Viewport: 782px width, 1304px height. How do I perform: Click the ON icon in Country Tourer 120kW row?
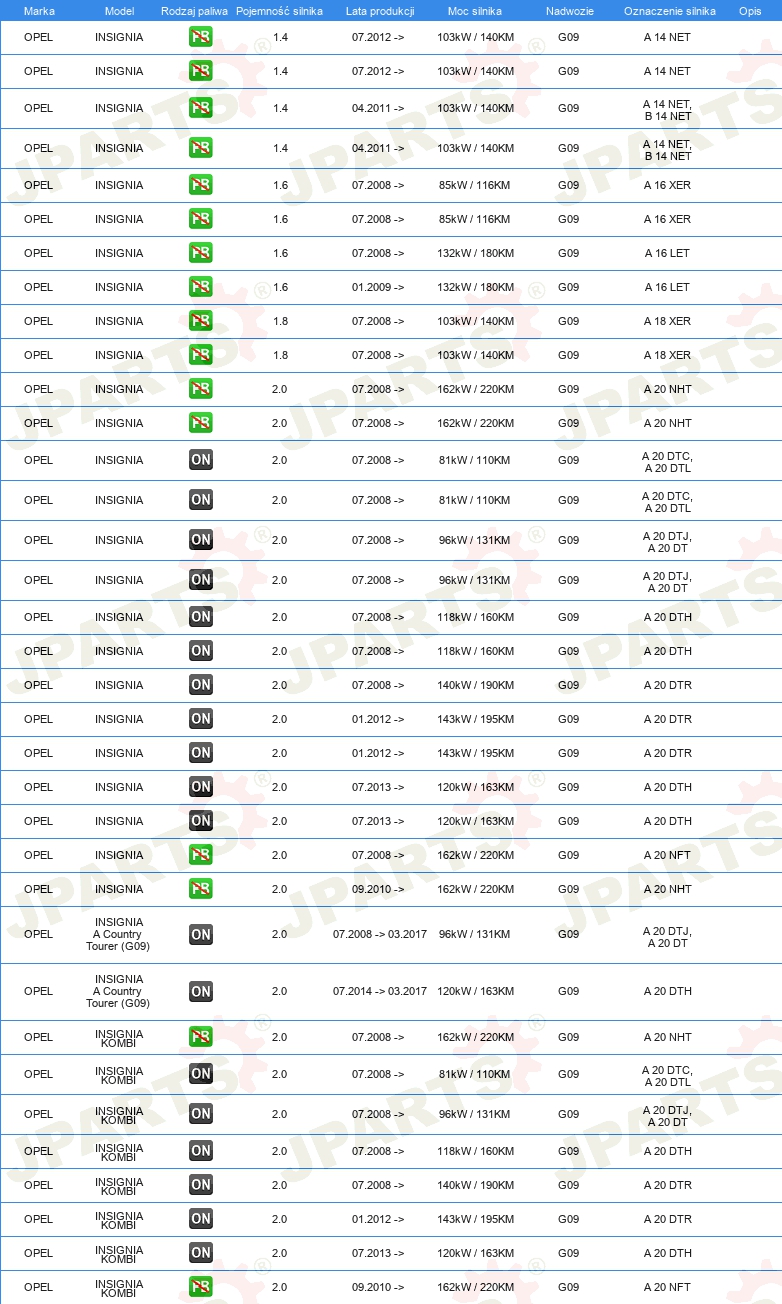point(201,992)
